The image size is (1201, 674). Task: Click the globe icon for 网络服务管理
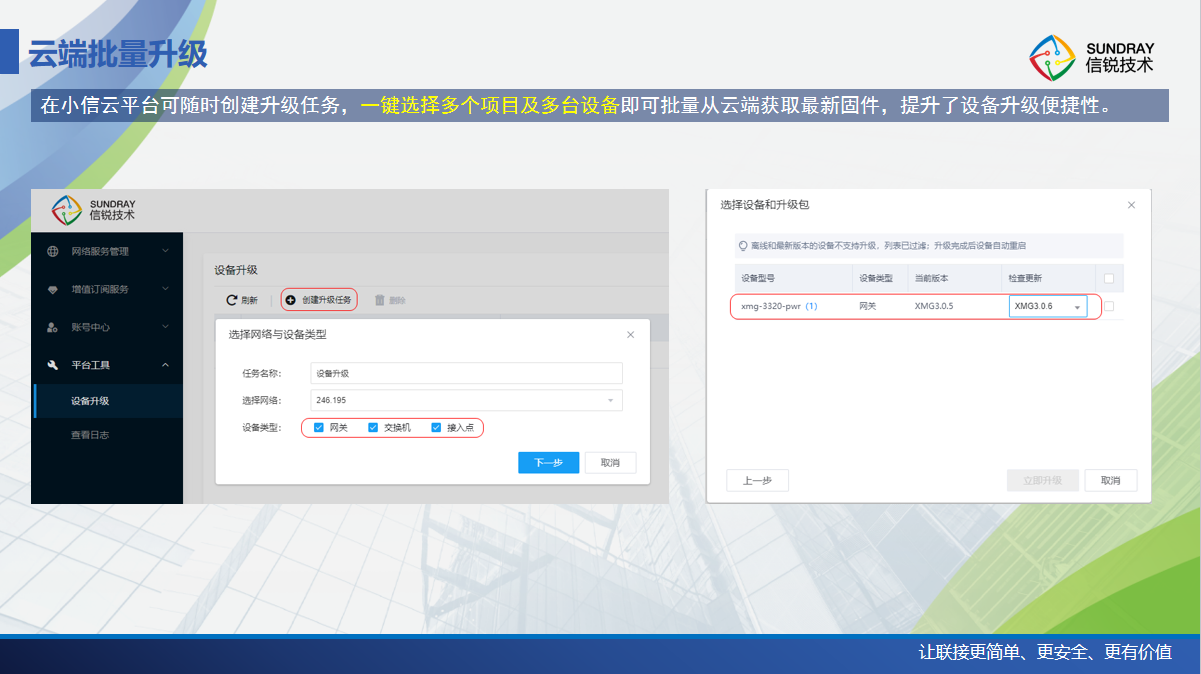click(x=52, y=251)
